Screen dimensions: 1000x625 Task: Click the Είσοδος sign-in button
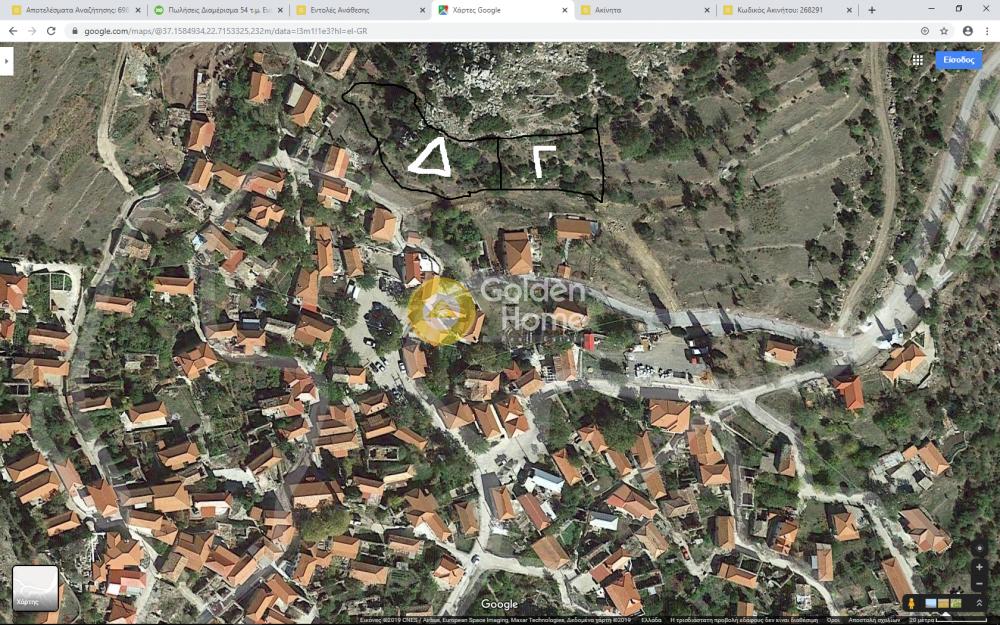point(958,60)
